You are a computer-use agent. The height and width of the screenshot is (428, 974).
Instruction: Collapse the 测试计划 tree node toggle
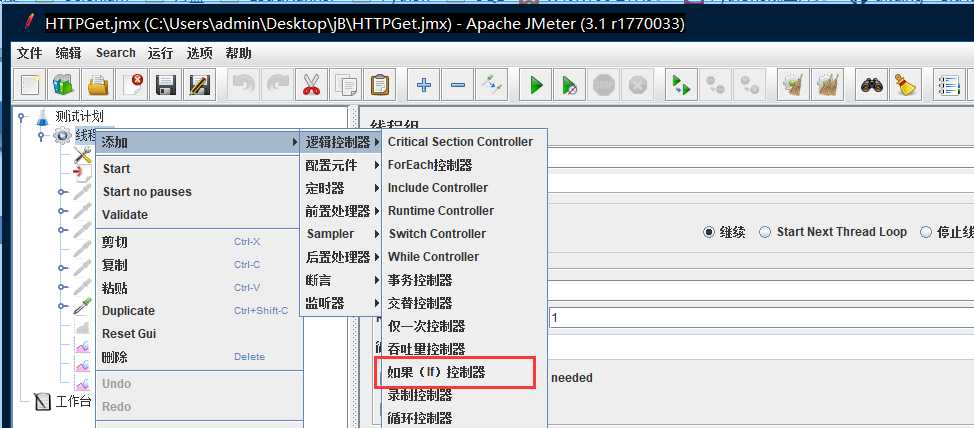[22, 116]
